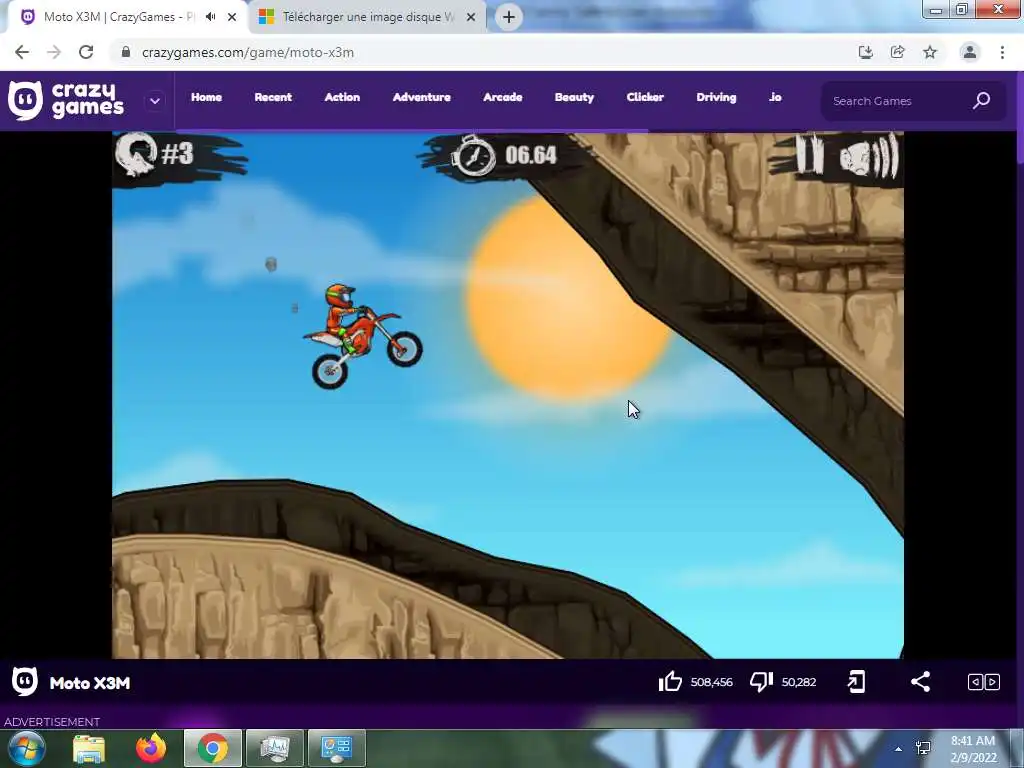Open the Windows Start menu

point(27,748)
